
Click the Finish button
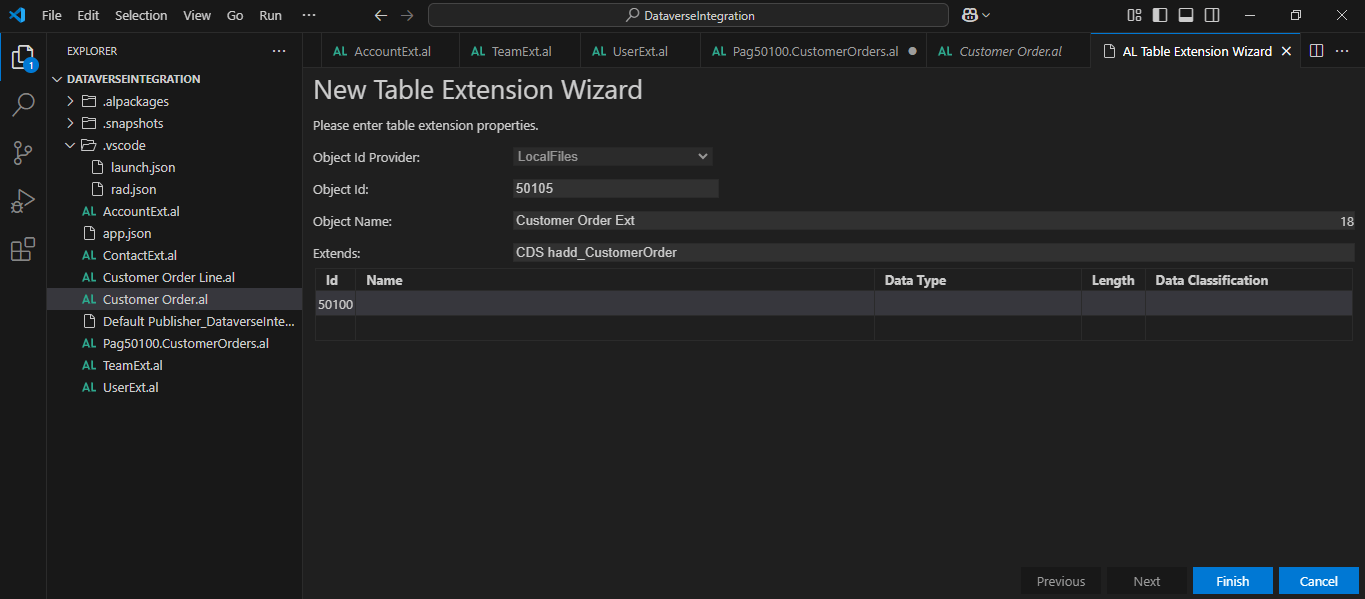1232,581
